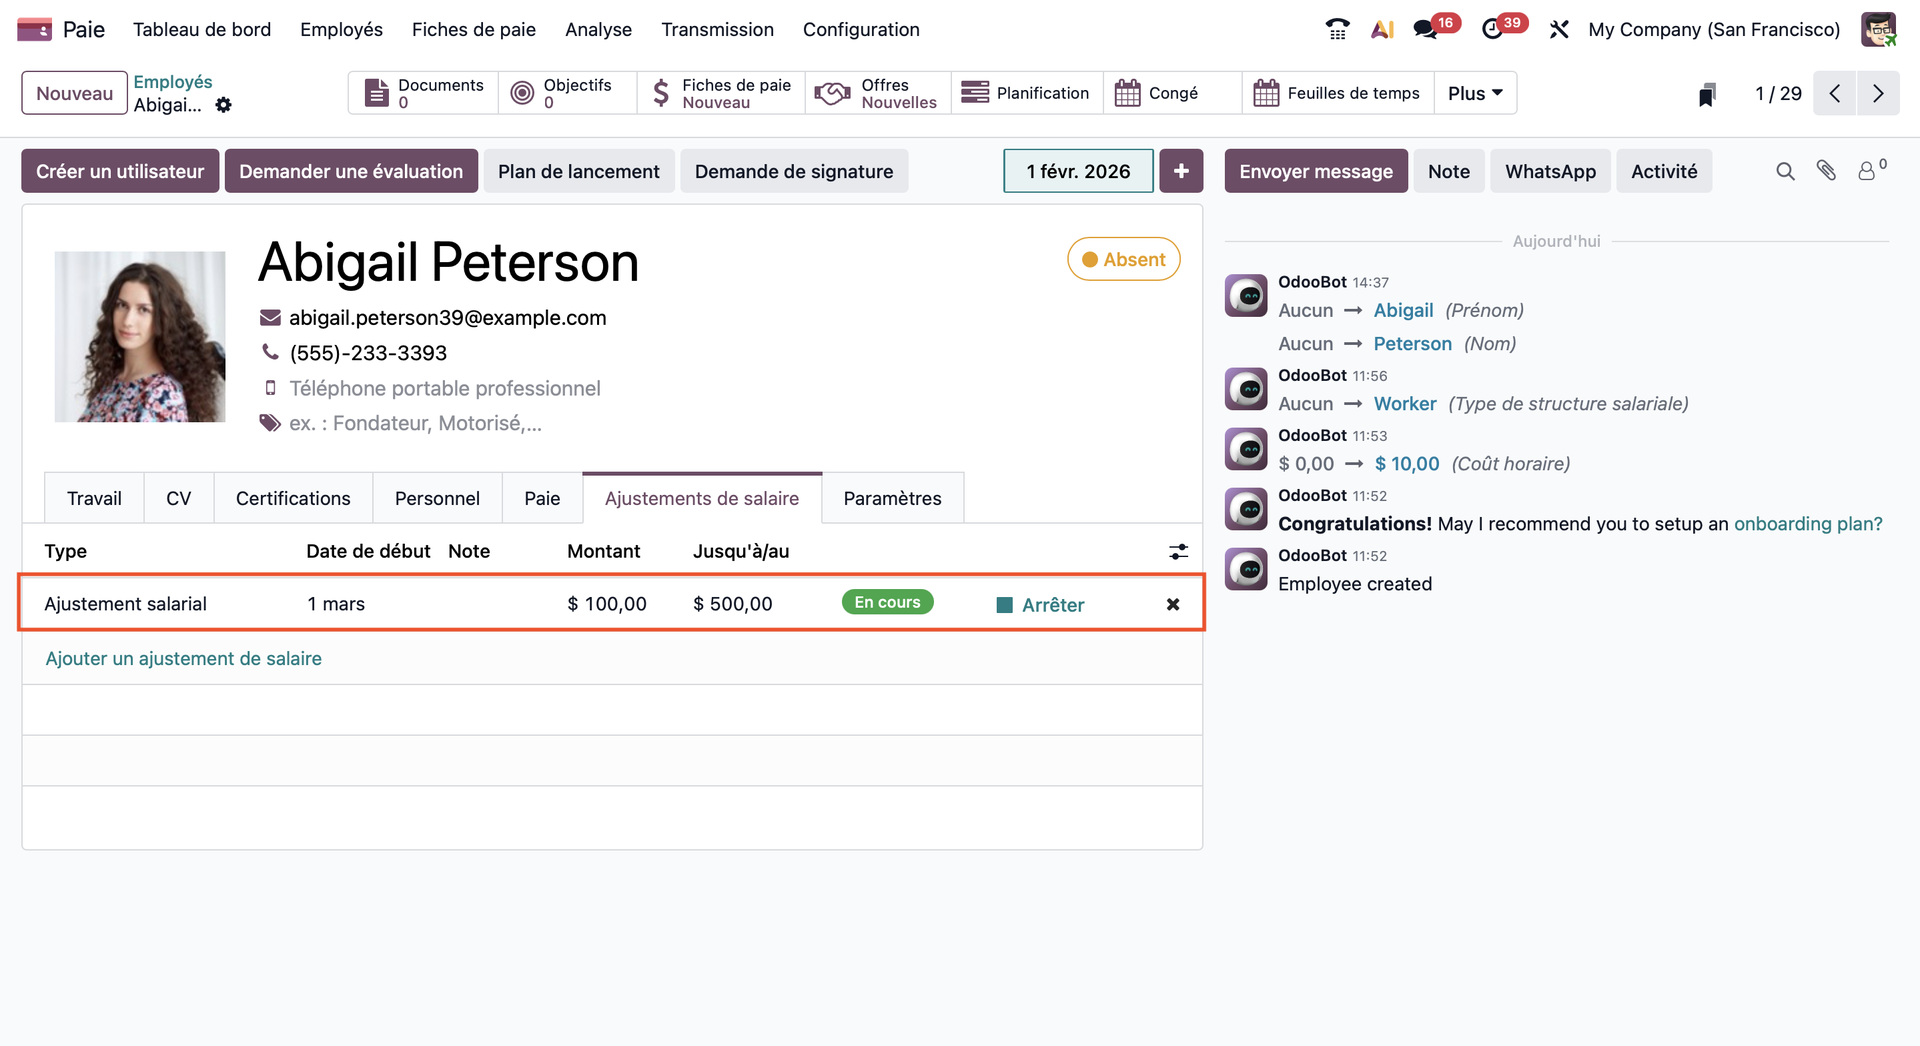The image size is (1920, 1046).
Task: Click the Absent status indicator badge
Action: (x=1123, y=260)
